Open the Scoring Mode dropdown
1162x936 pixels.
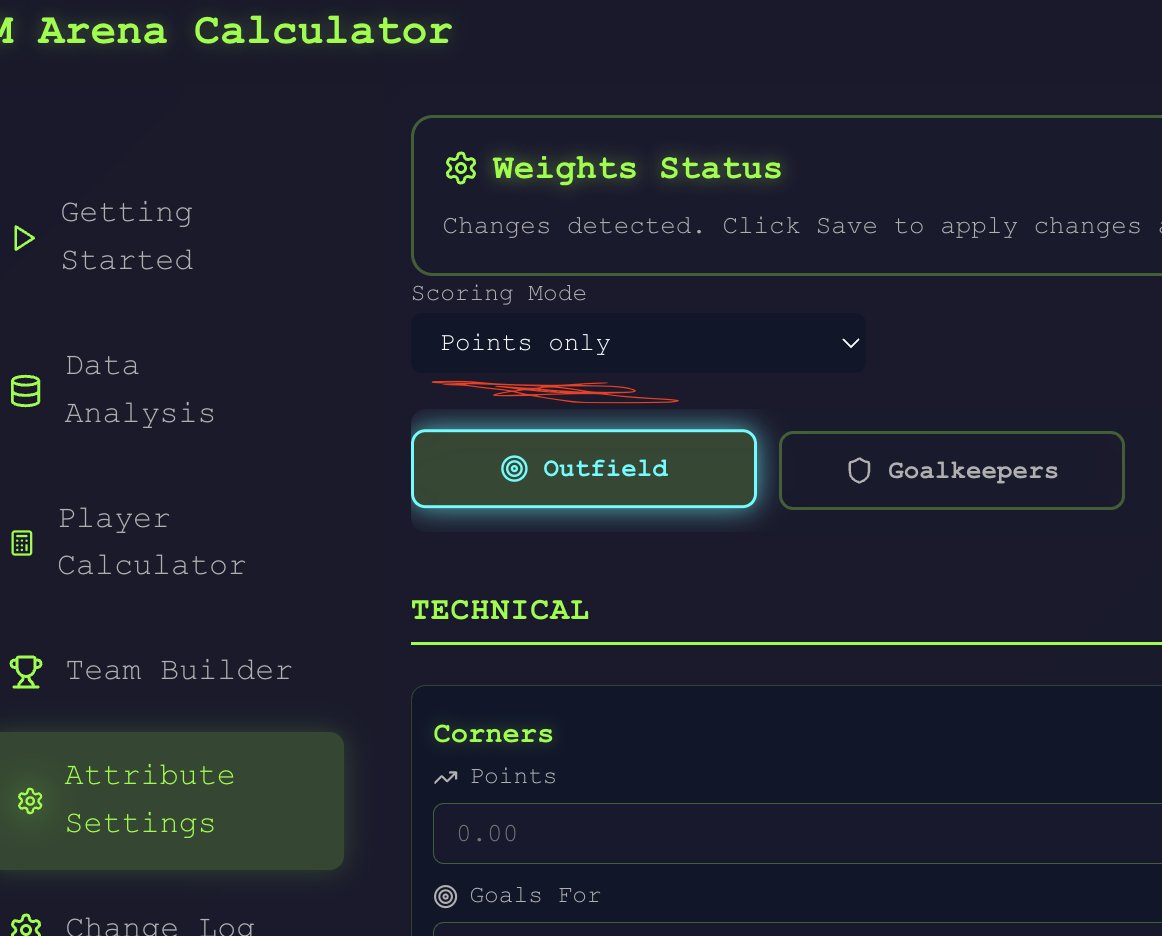638,344
